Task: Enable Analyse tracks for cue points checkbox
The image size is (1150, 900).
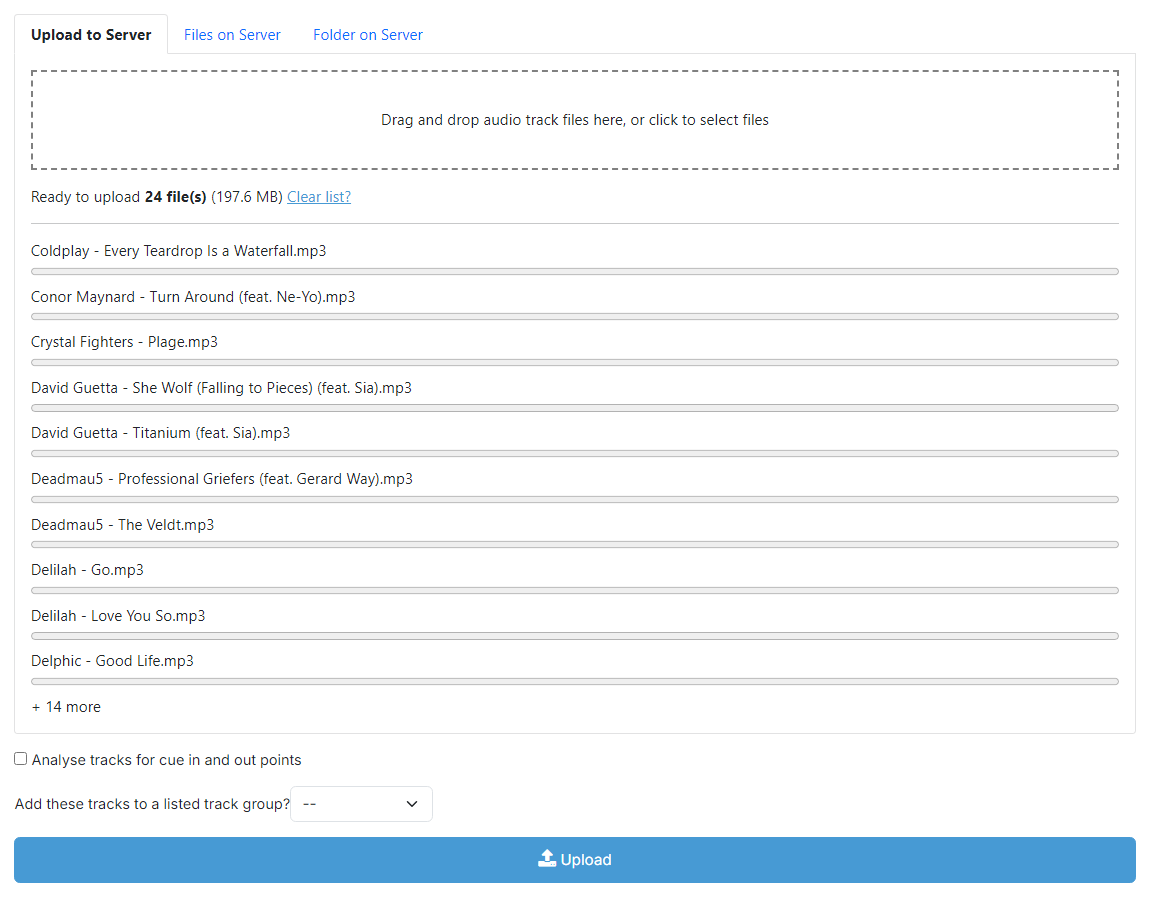Action: coord(21,759)
